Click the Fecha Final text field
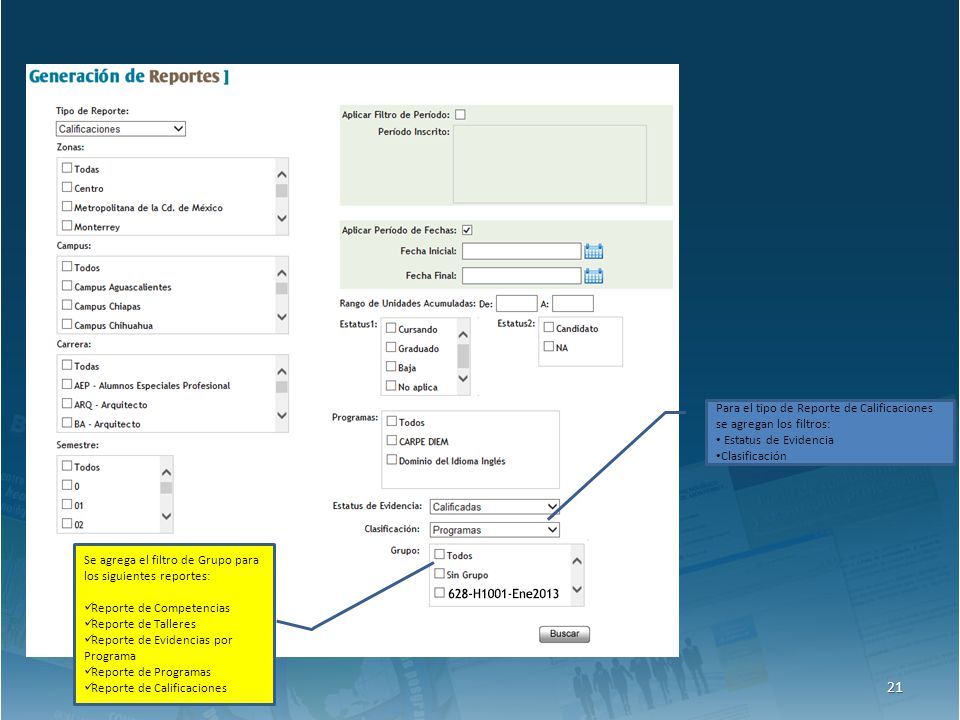This screenshot has height=720, width=960. (x=522, y=276)
